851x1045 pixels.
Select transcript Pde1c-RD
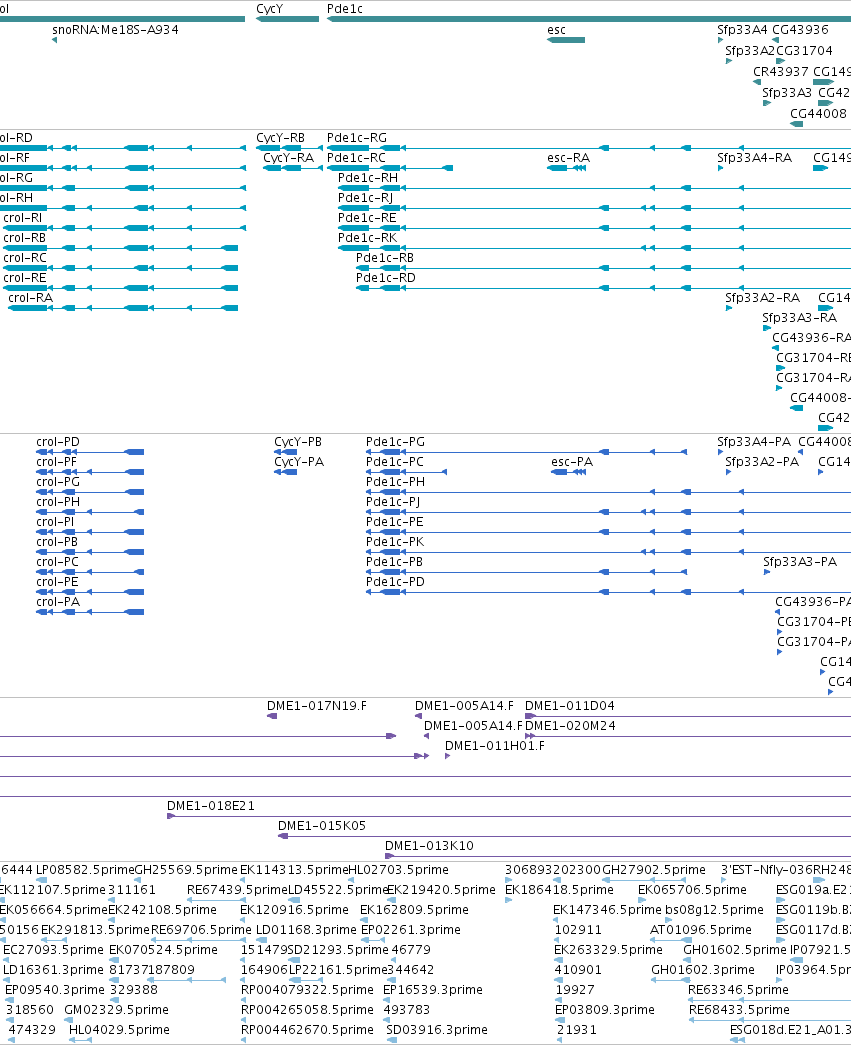coord(385,278)
